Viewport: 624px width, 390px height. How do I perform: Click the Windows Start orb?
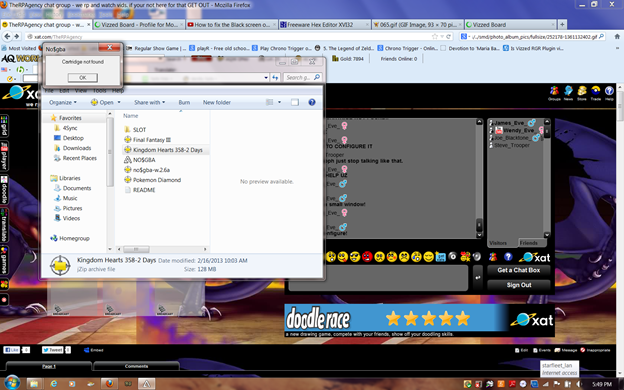tap(12, 383)
